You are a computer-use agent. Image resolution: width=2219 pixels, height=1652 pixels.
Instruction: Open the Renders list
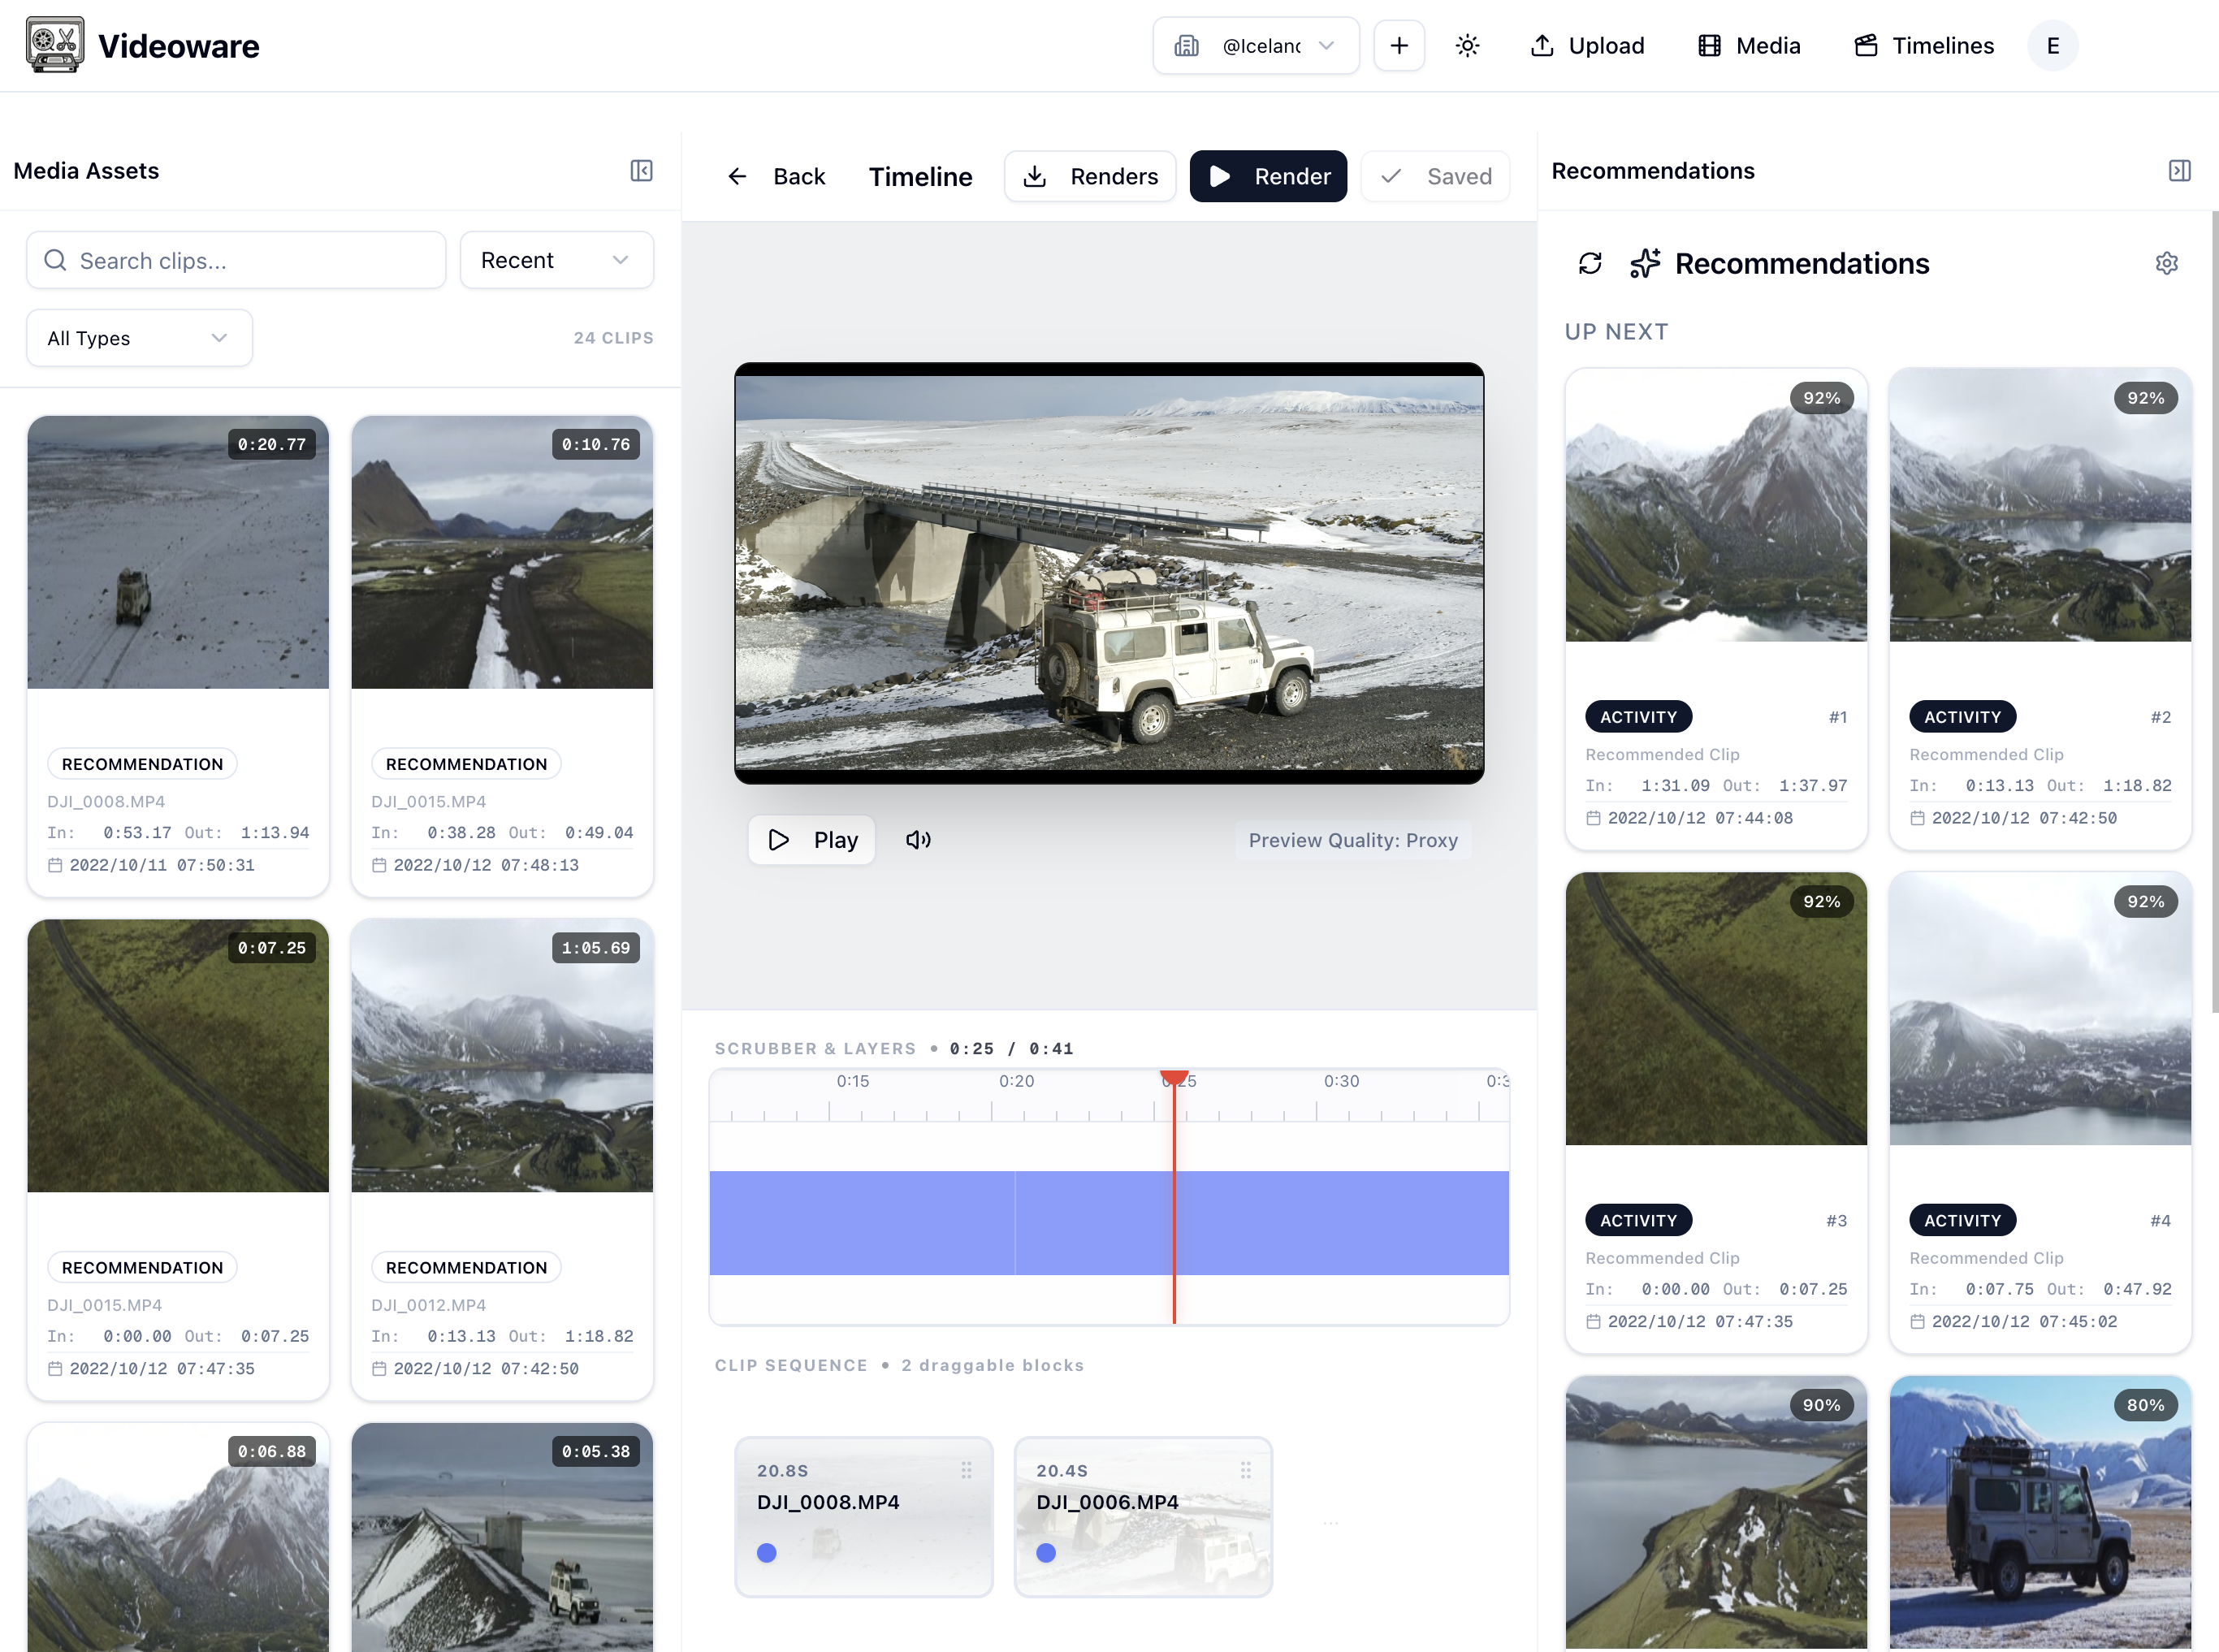pos(1090,176)
